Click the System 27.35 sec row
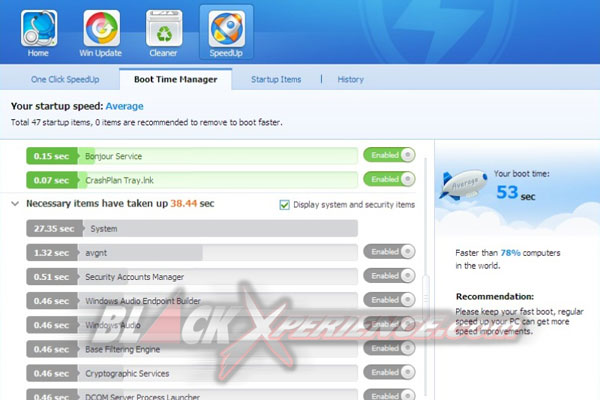 (192, 229)
